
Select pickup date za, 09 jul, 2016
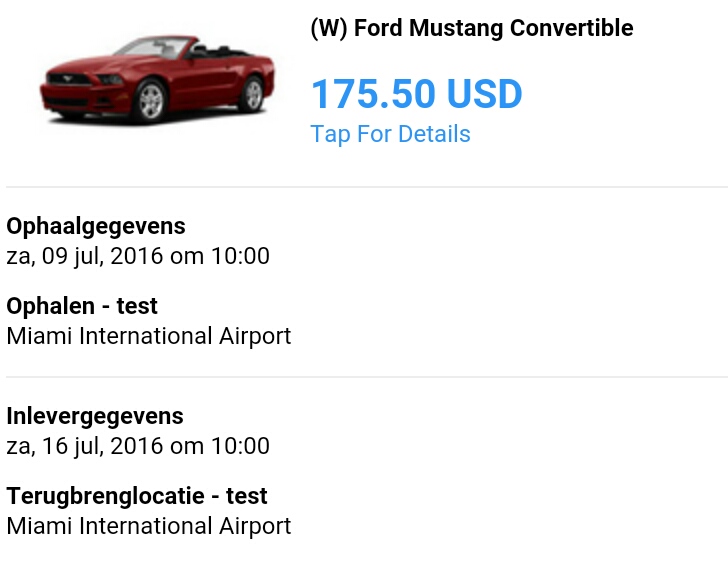pyautogui.click(x=84, y=256)
